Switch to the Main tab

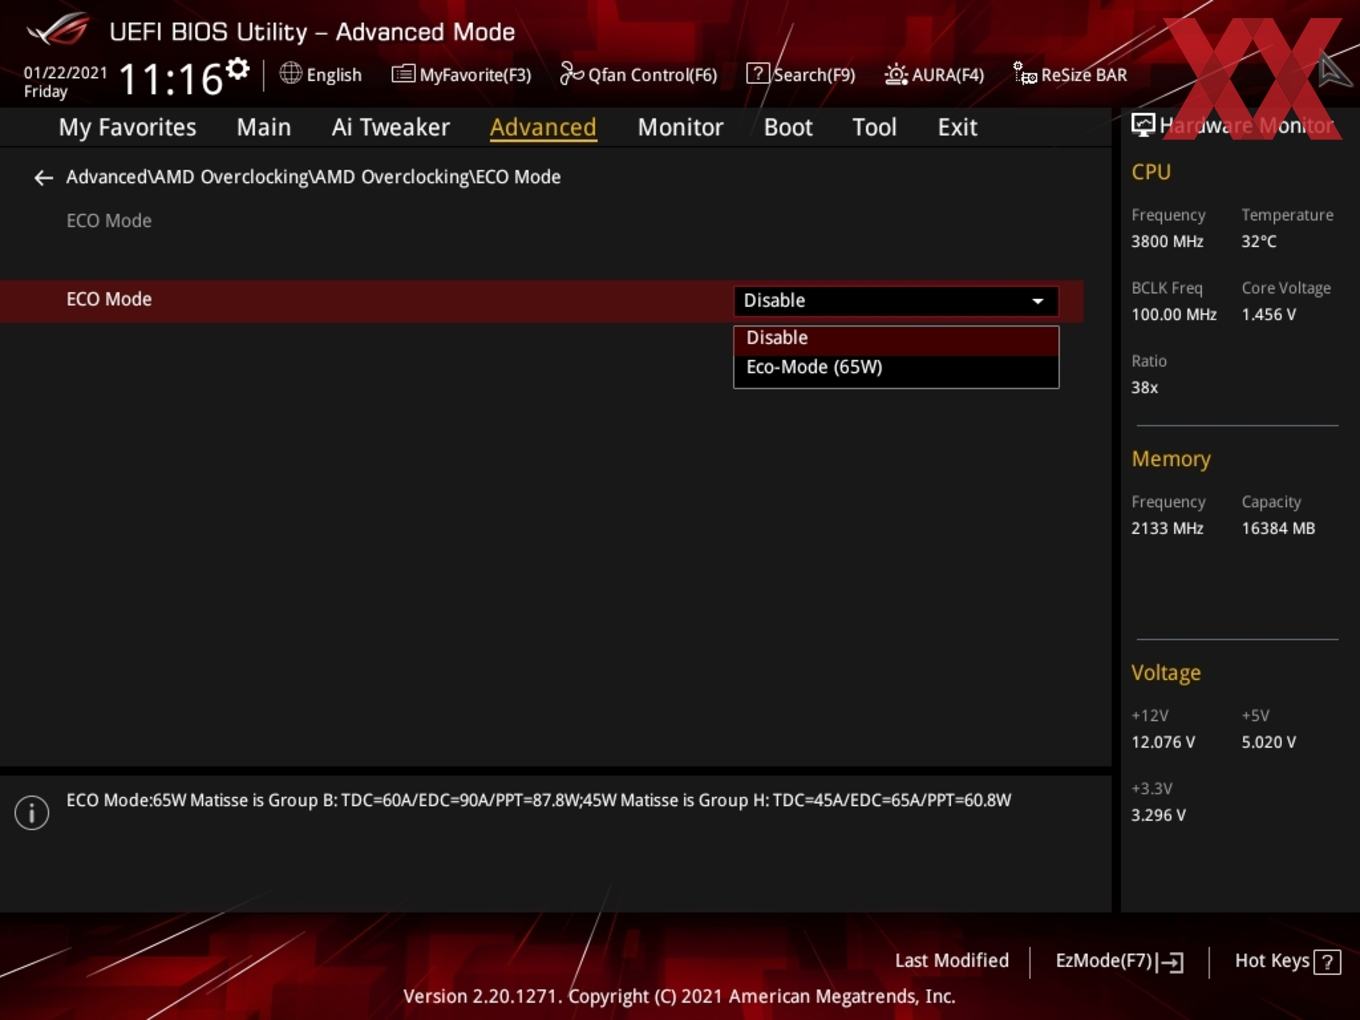click(264, 127)
